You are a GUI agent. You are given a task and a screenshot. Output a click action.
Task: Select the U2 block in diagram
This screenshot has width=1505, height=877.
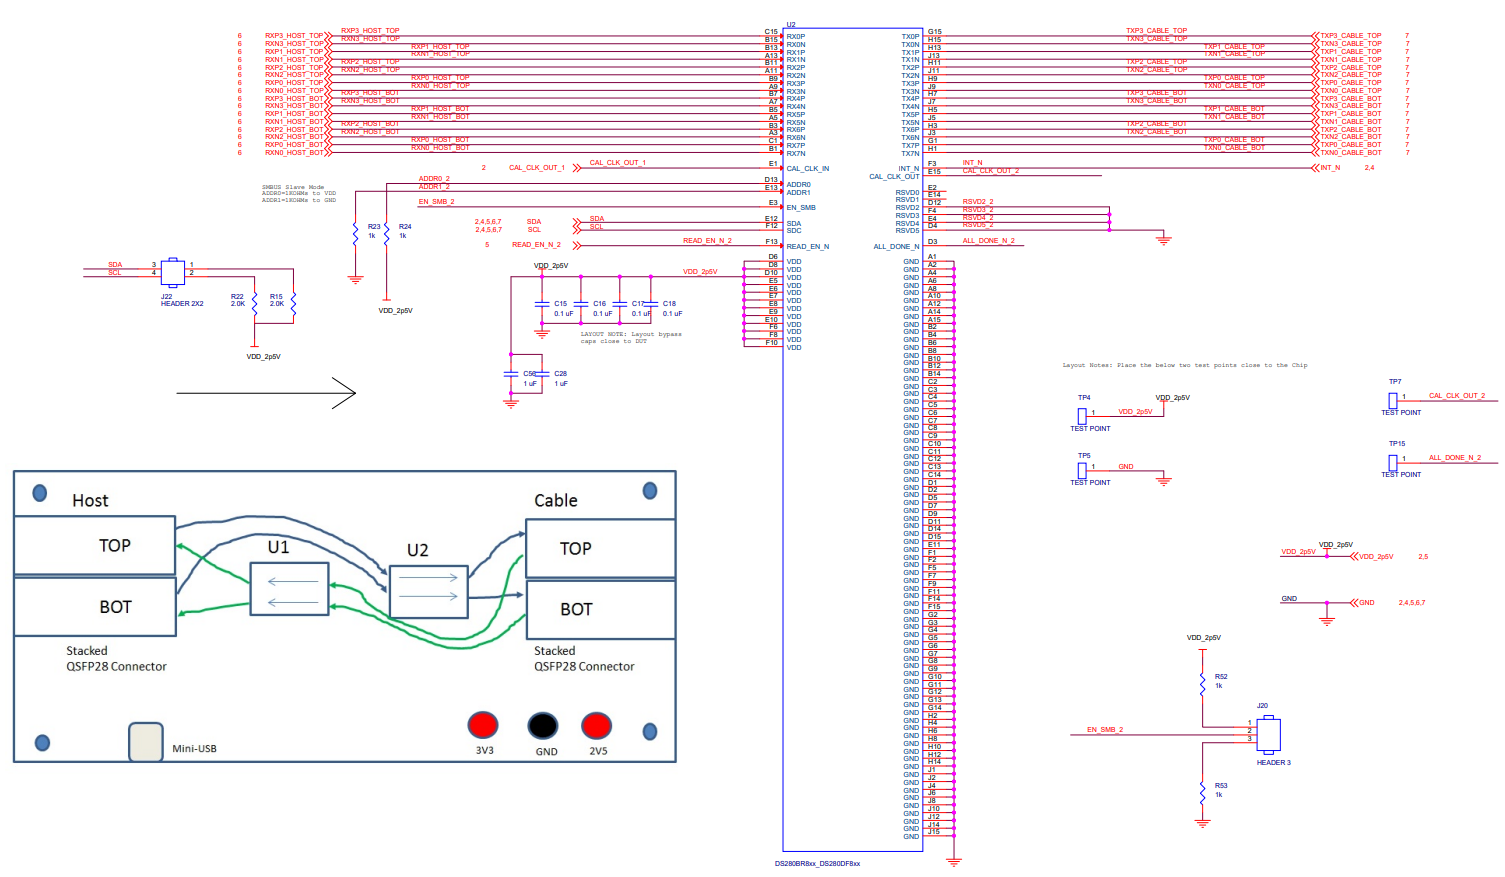point(428,592)
